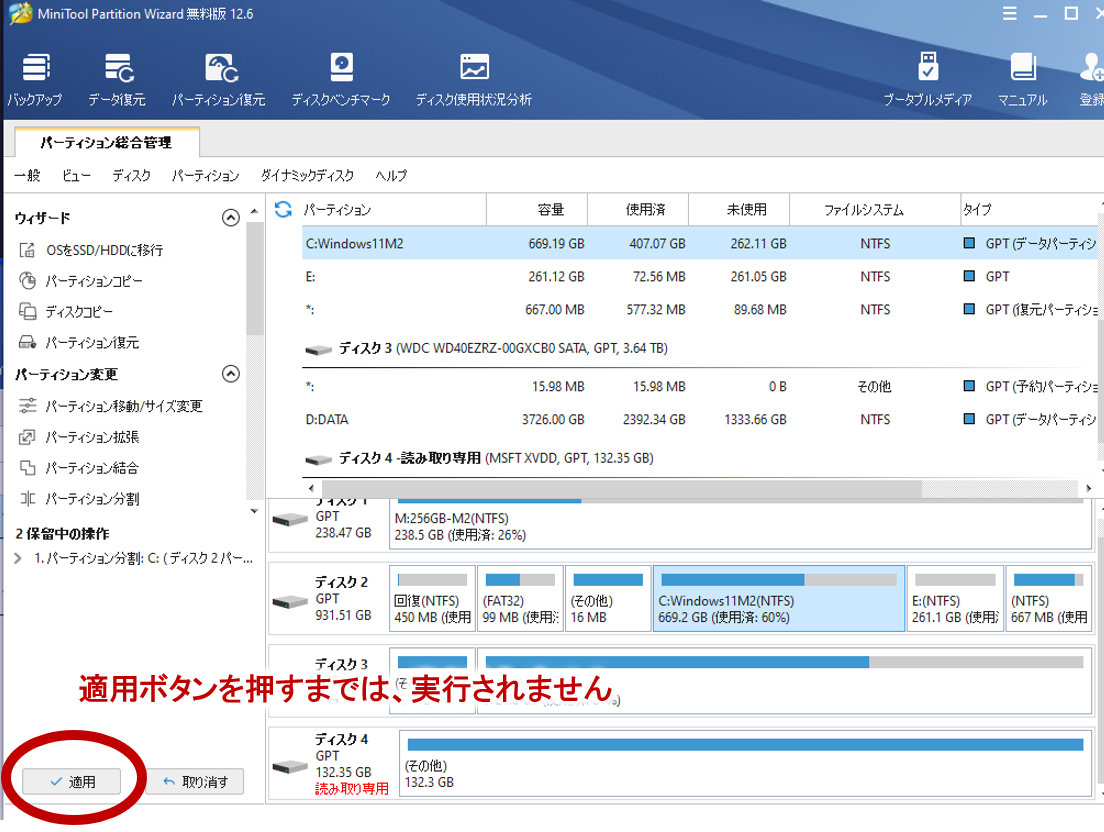Image resolution: width=1104 pixels, height=832 pixels.
Task: Click (その他) 132.3 GB block on disk 4
Action: pyautogui.click(x=745, y=764)
